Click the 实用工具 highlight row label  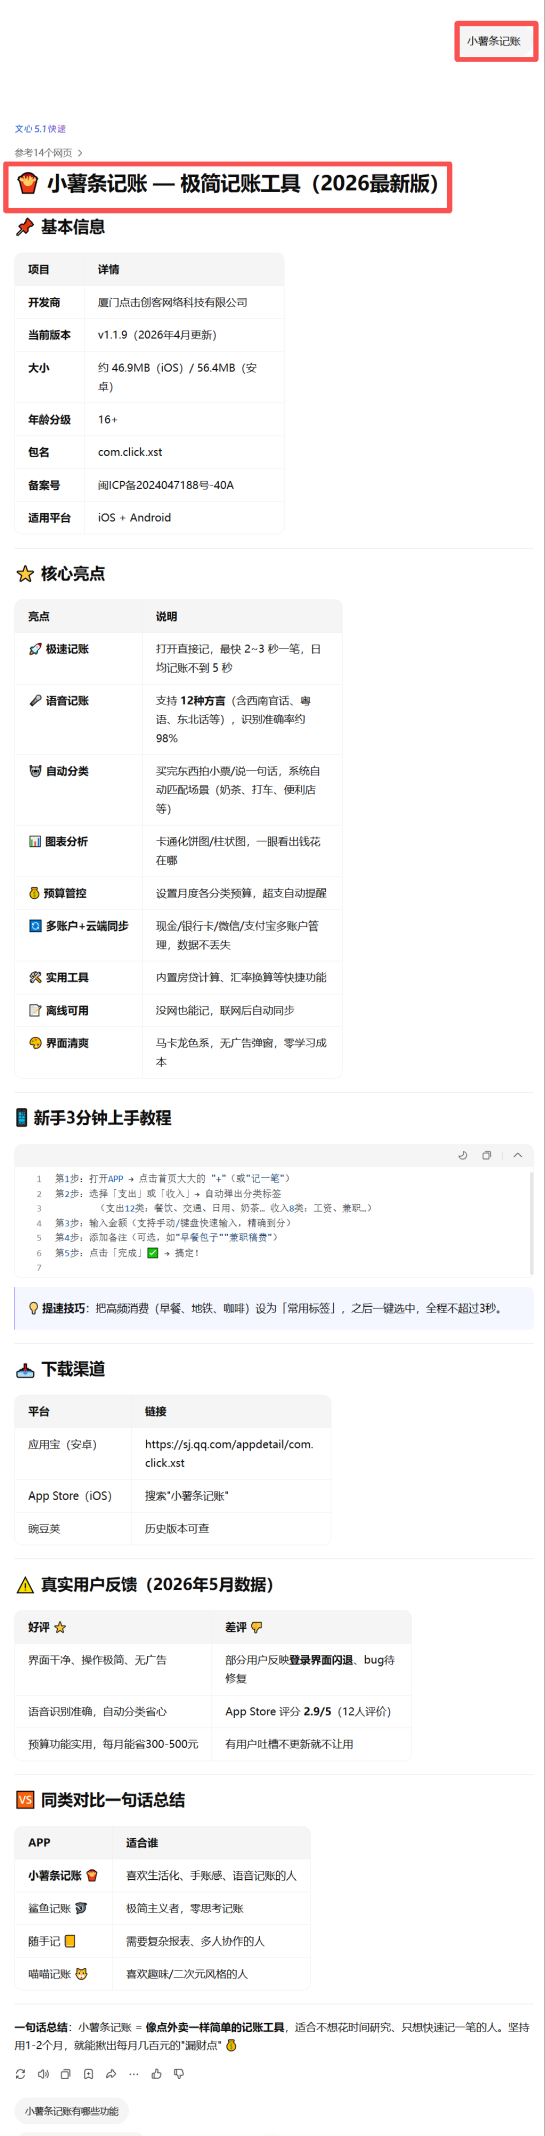(59, 977)
